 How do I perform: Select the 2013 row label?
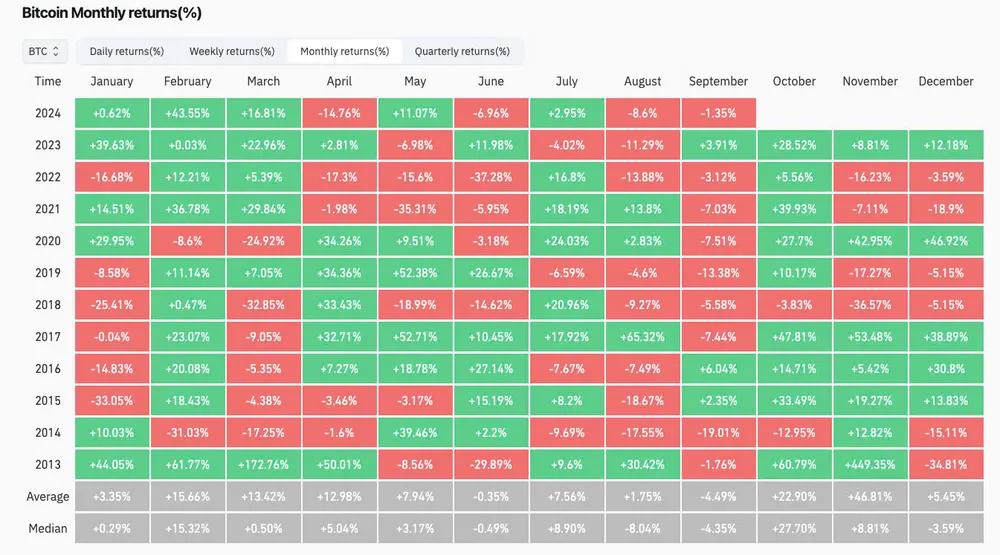point(47,465)
